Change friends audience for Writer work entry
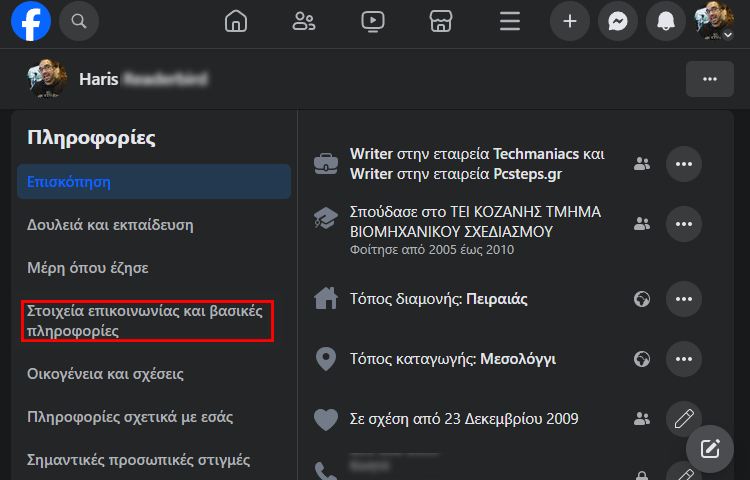Image resolution: width=750 pixels, height=480 pixels. 642,164
